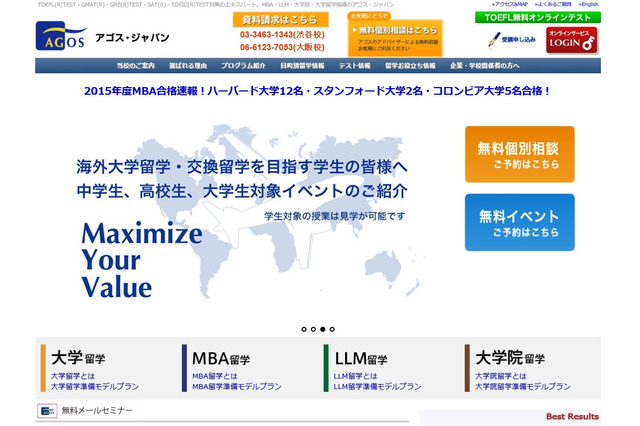
Task: Open the よくあるご質問 link
Action: pos(553,4)
